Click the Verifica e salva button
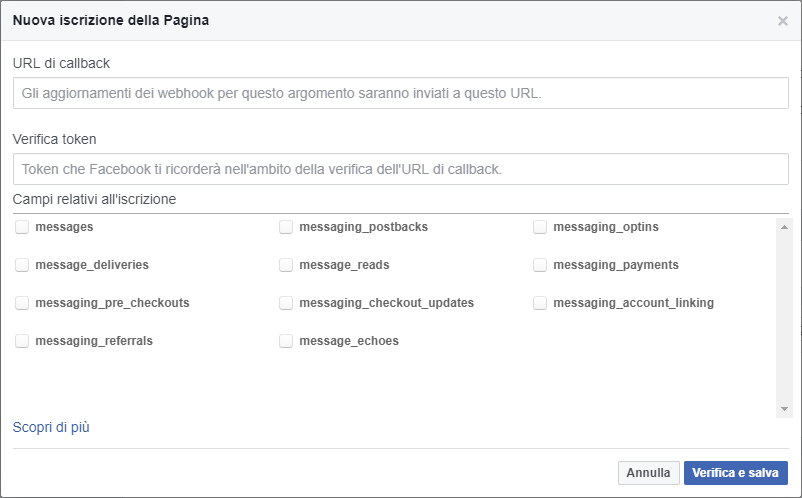 click(736, 472)
